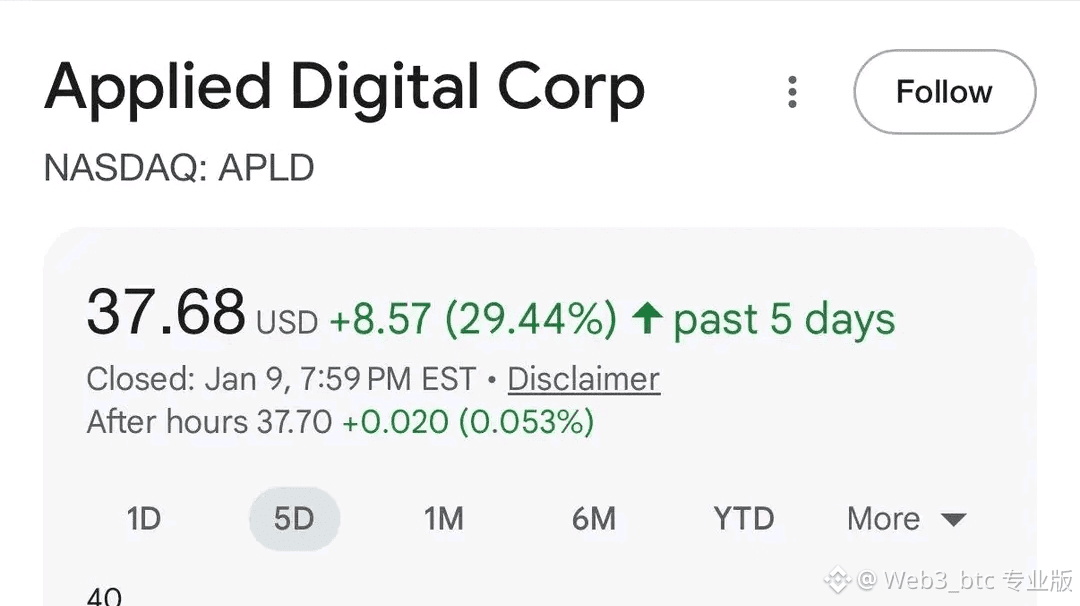Click the 40 chart axis label

tap(105, 596)
